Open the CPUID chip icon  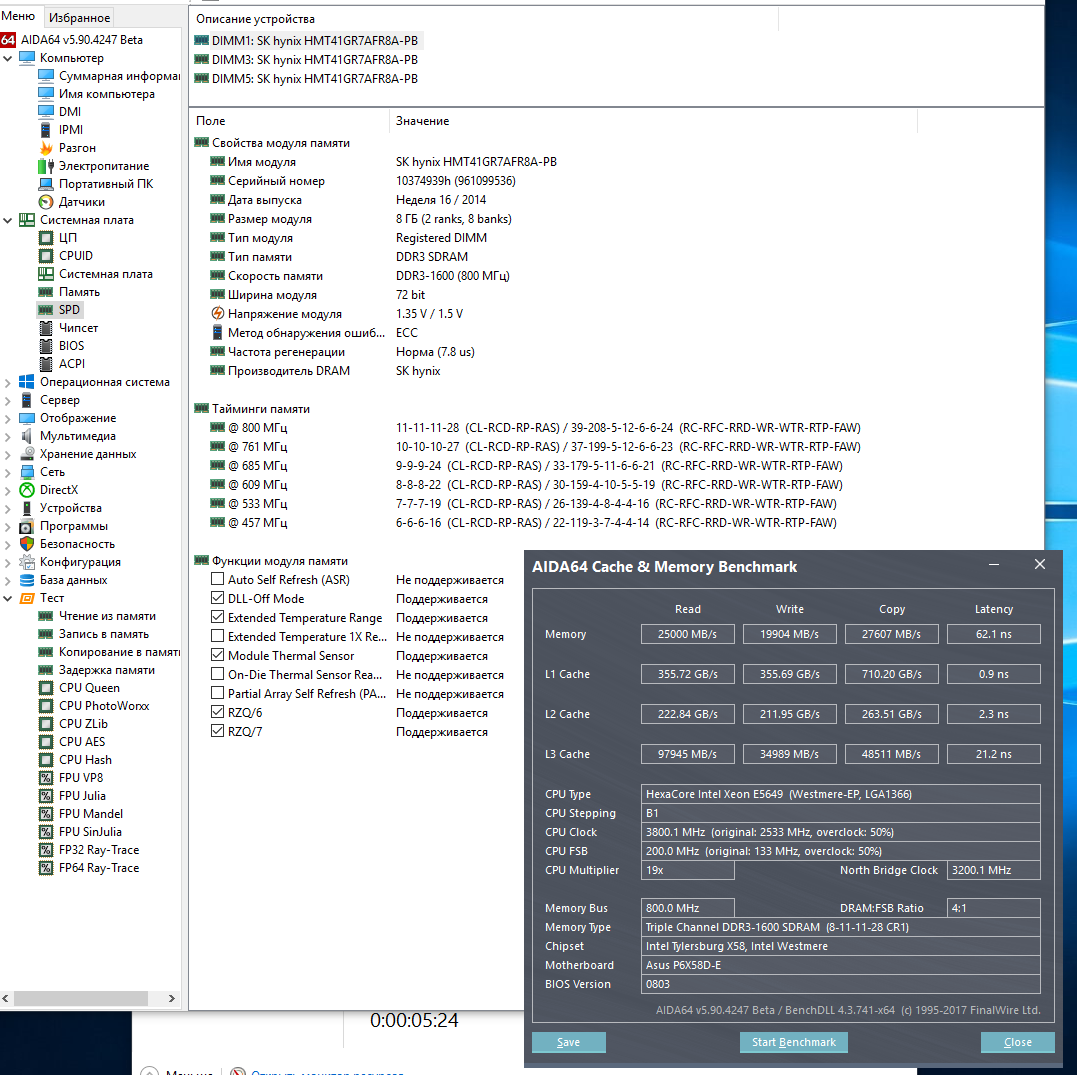click(x=46, y=256)
